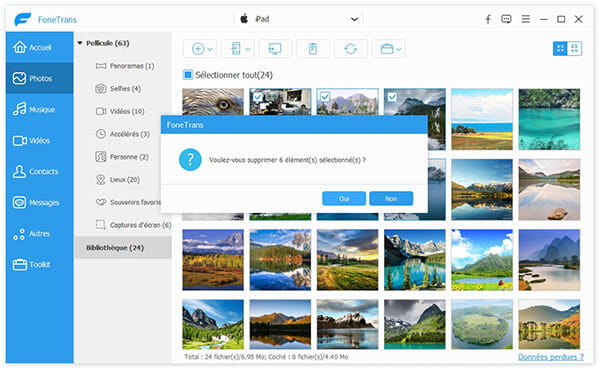
Task: Open the Contacts section
Action: (39, 171)
